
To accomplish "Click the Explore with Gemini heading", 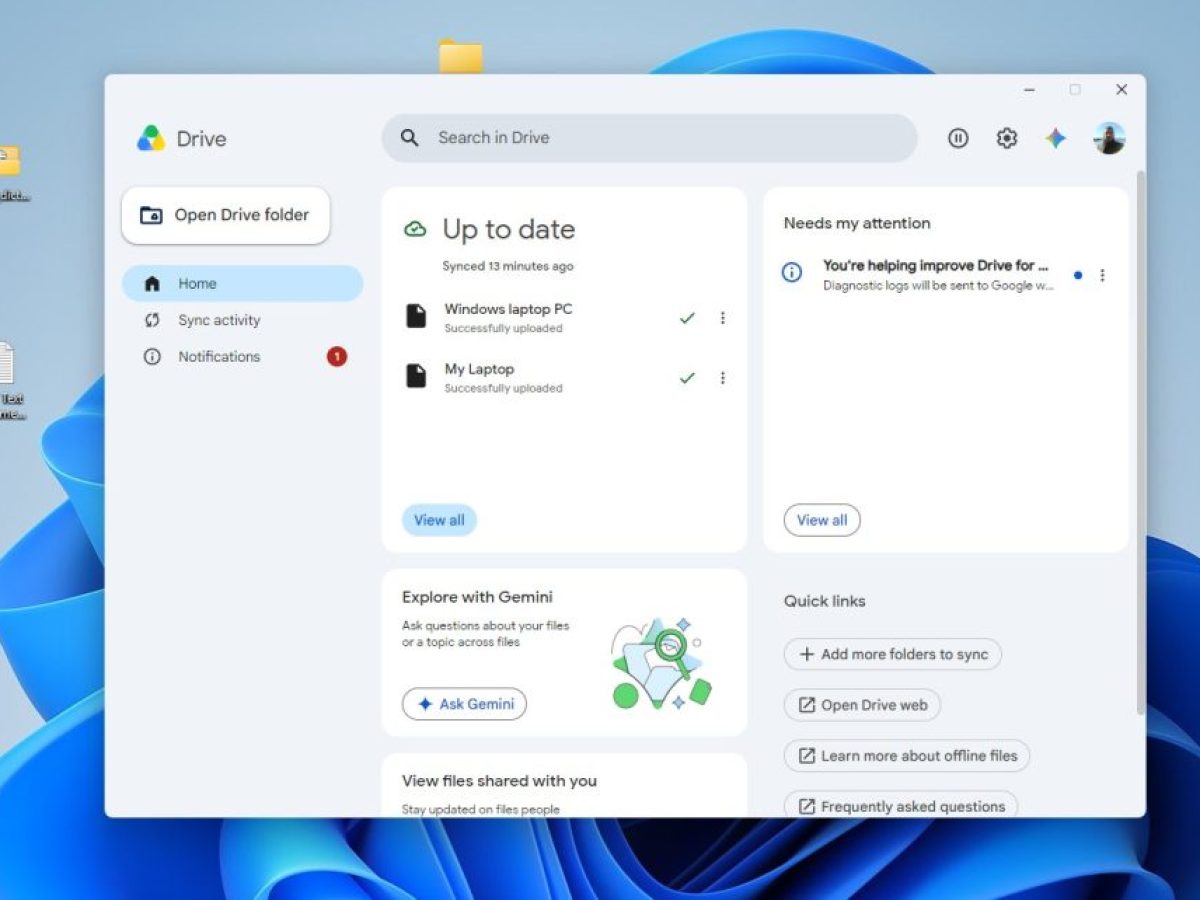I will click(x=477, y=597).
